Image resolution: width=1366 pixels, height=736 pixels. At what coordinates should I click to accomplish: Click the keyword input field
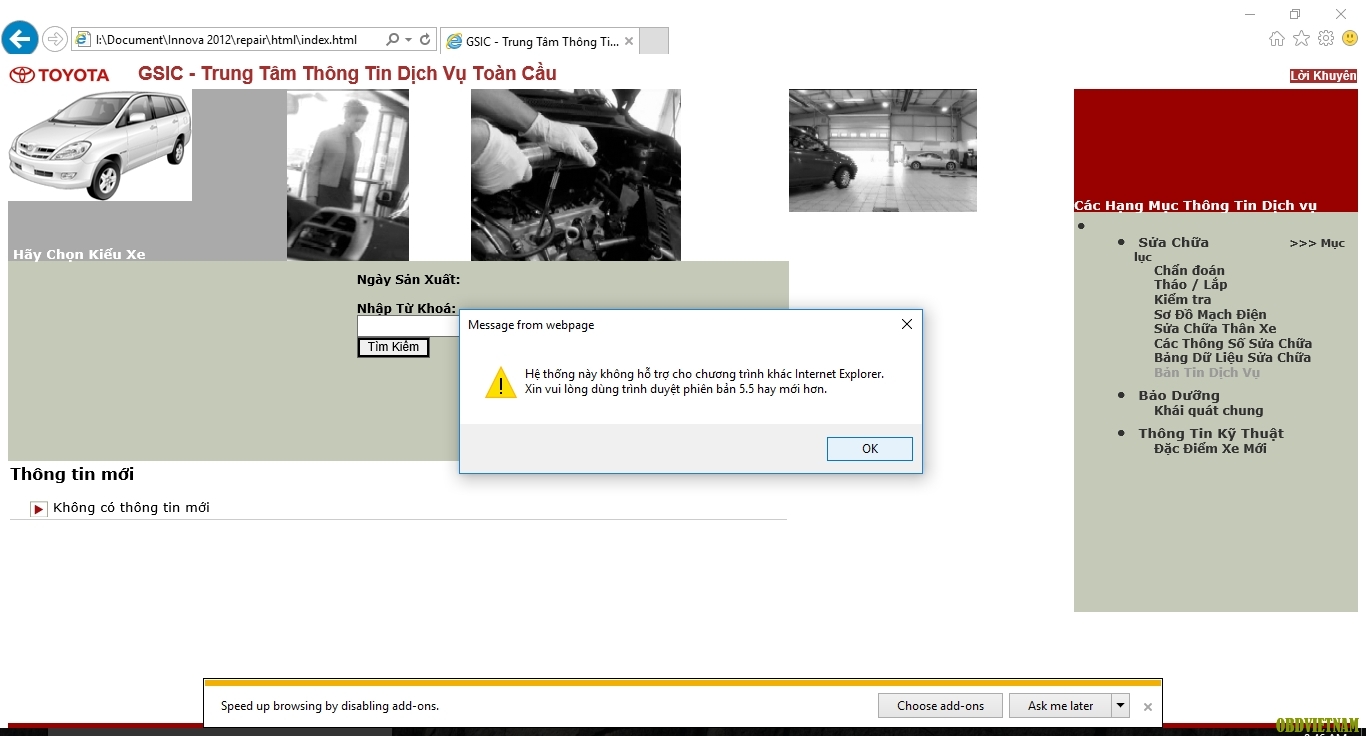point(408,326)
